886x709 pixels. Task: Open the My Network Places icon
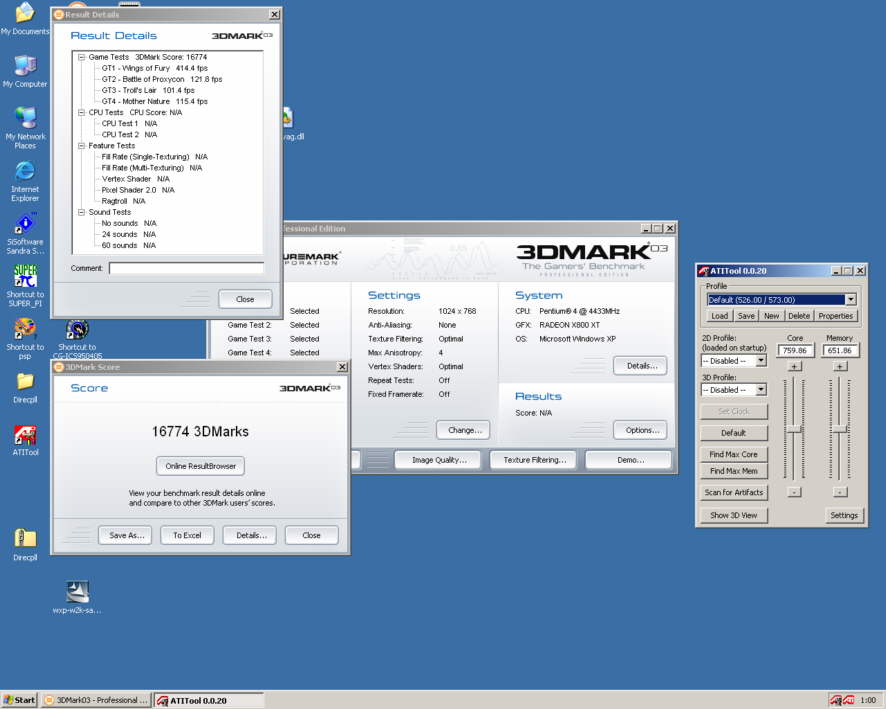point(25,119)
